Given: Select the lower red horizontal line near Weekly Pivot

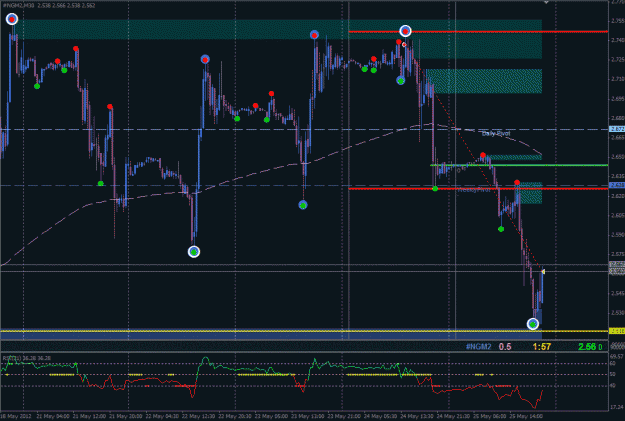Looking at the screenshot, I should coord(478,188).
